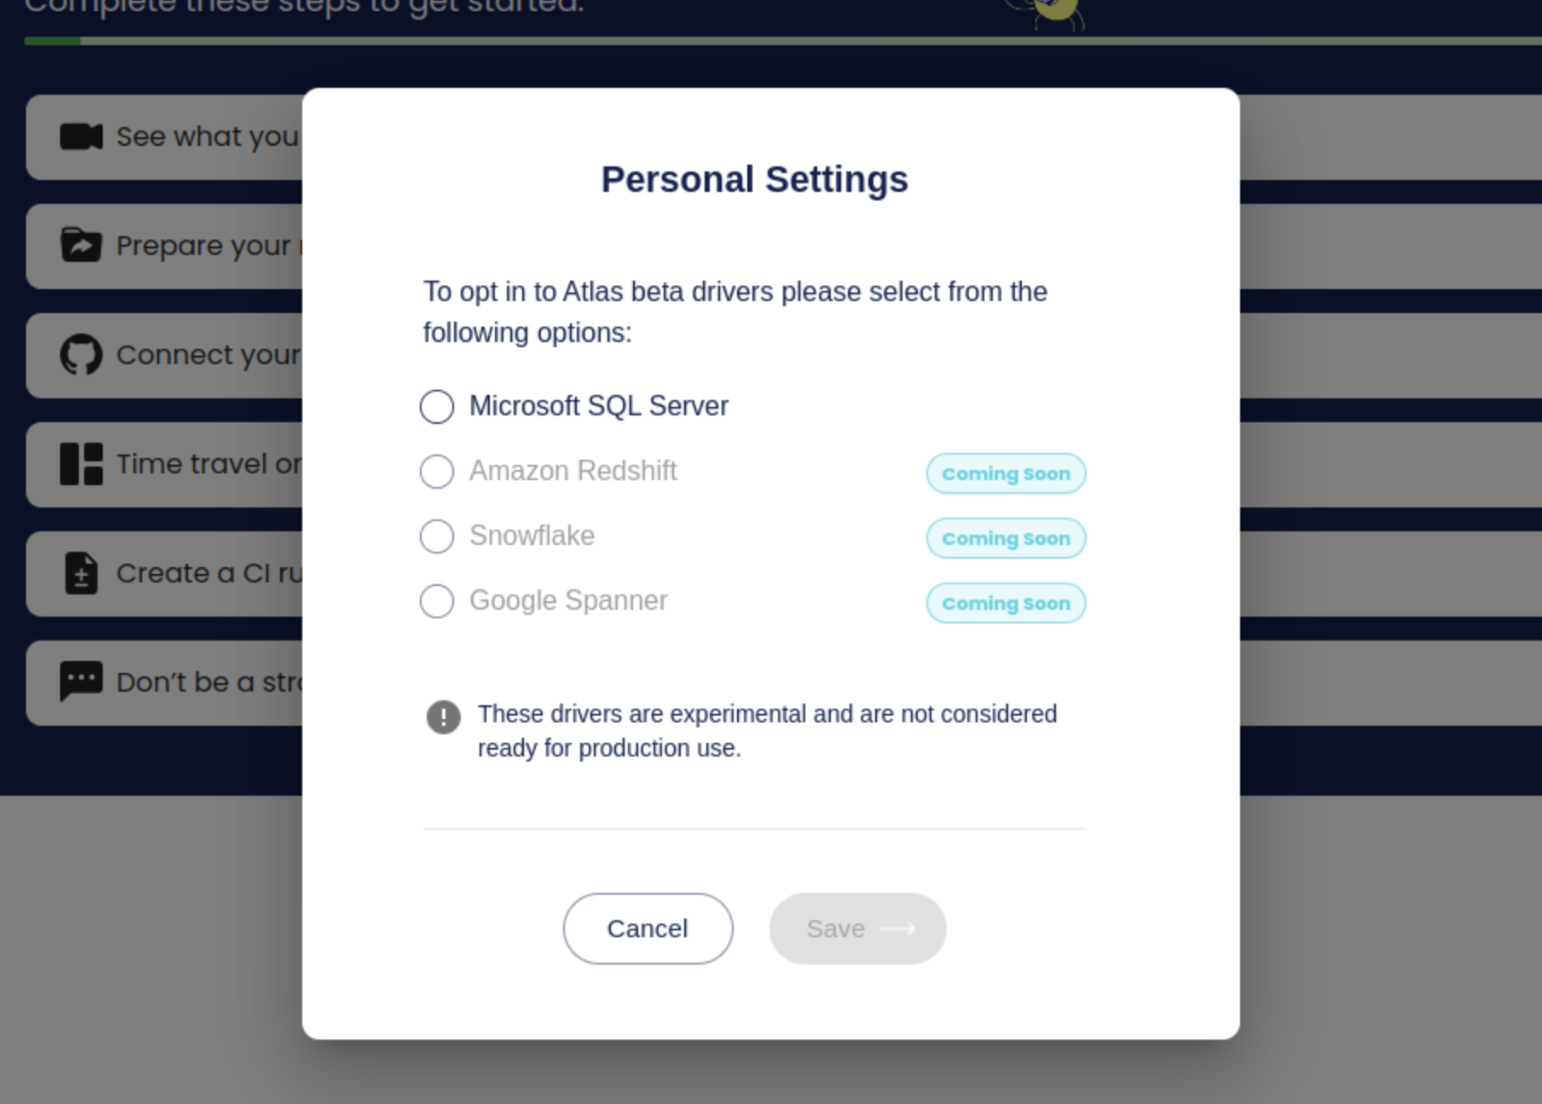Click the video camera icon beside 'See what you'
The image size is (1542, 1104).
pos(83,136)
